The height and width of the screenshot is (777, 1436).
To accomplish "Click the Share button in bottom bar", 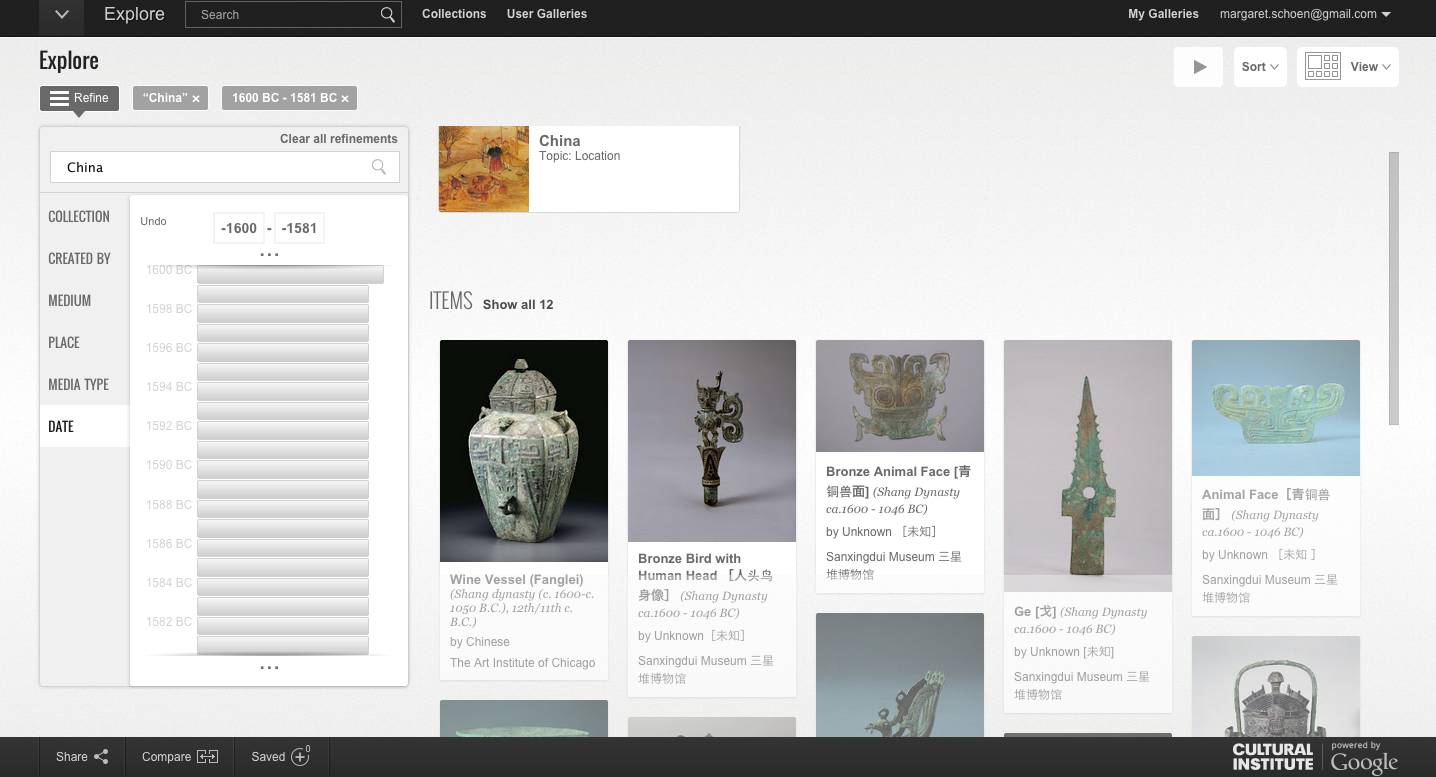I will tap(82, 757).
